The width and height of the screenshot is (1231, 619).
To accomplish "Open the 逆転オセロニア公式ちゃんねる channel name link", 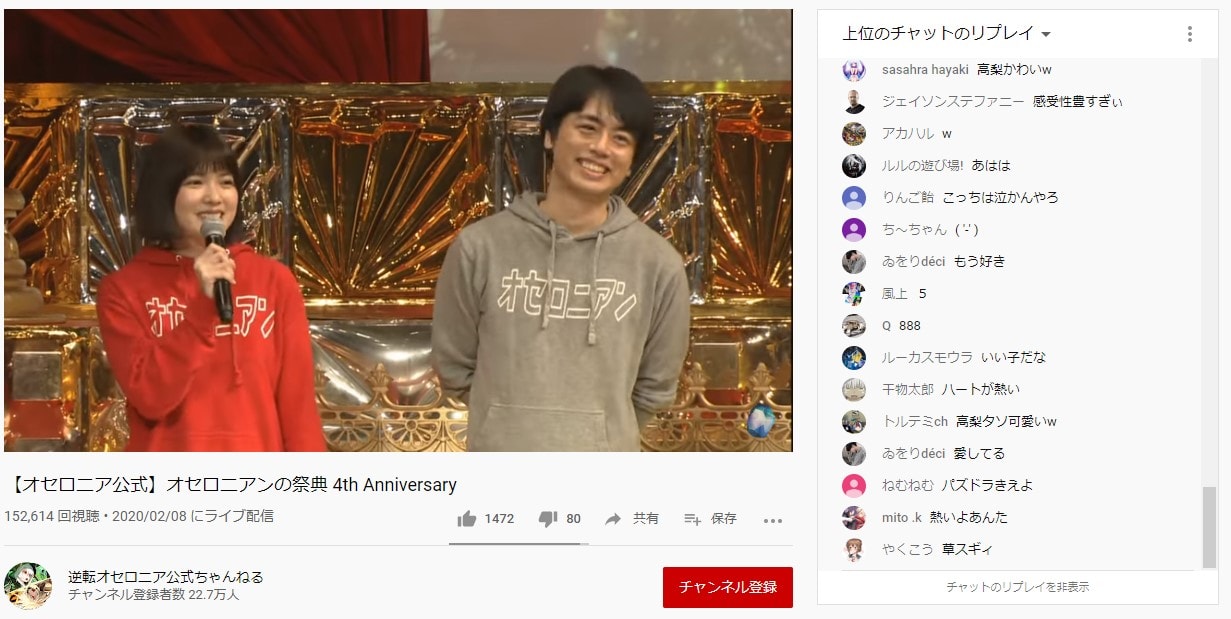I will (x=165, y=576).
